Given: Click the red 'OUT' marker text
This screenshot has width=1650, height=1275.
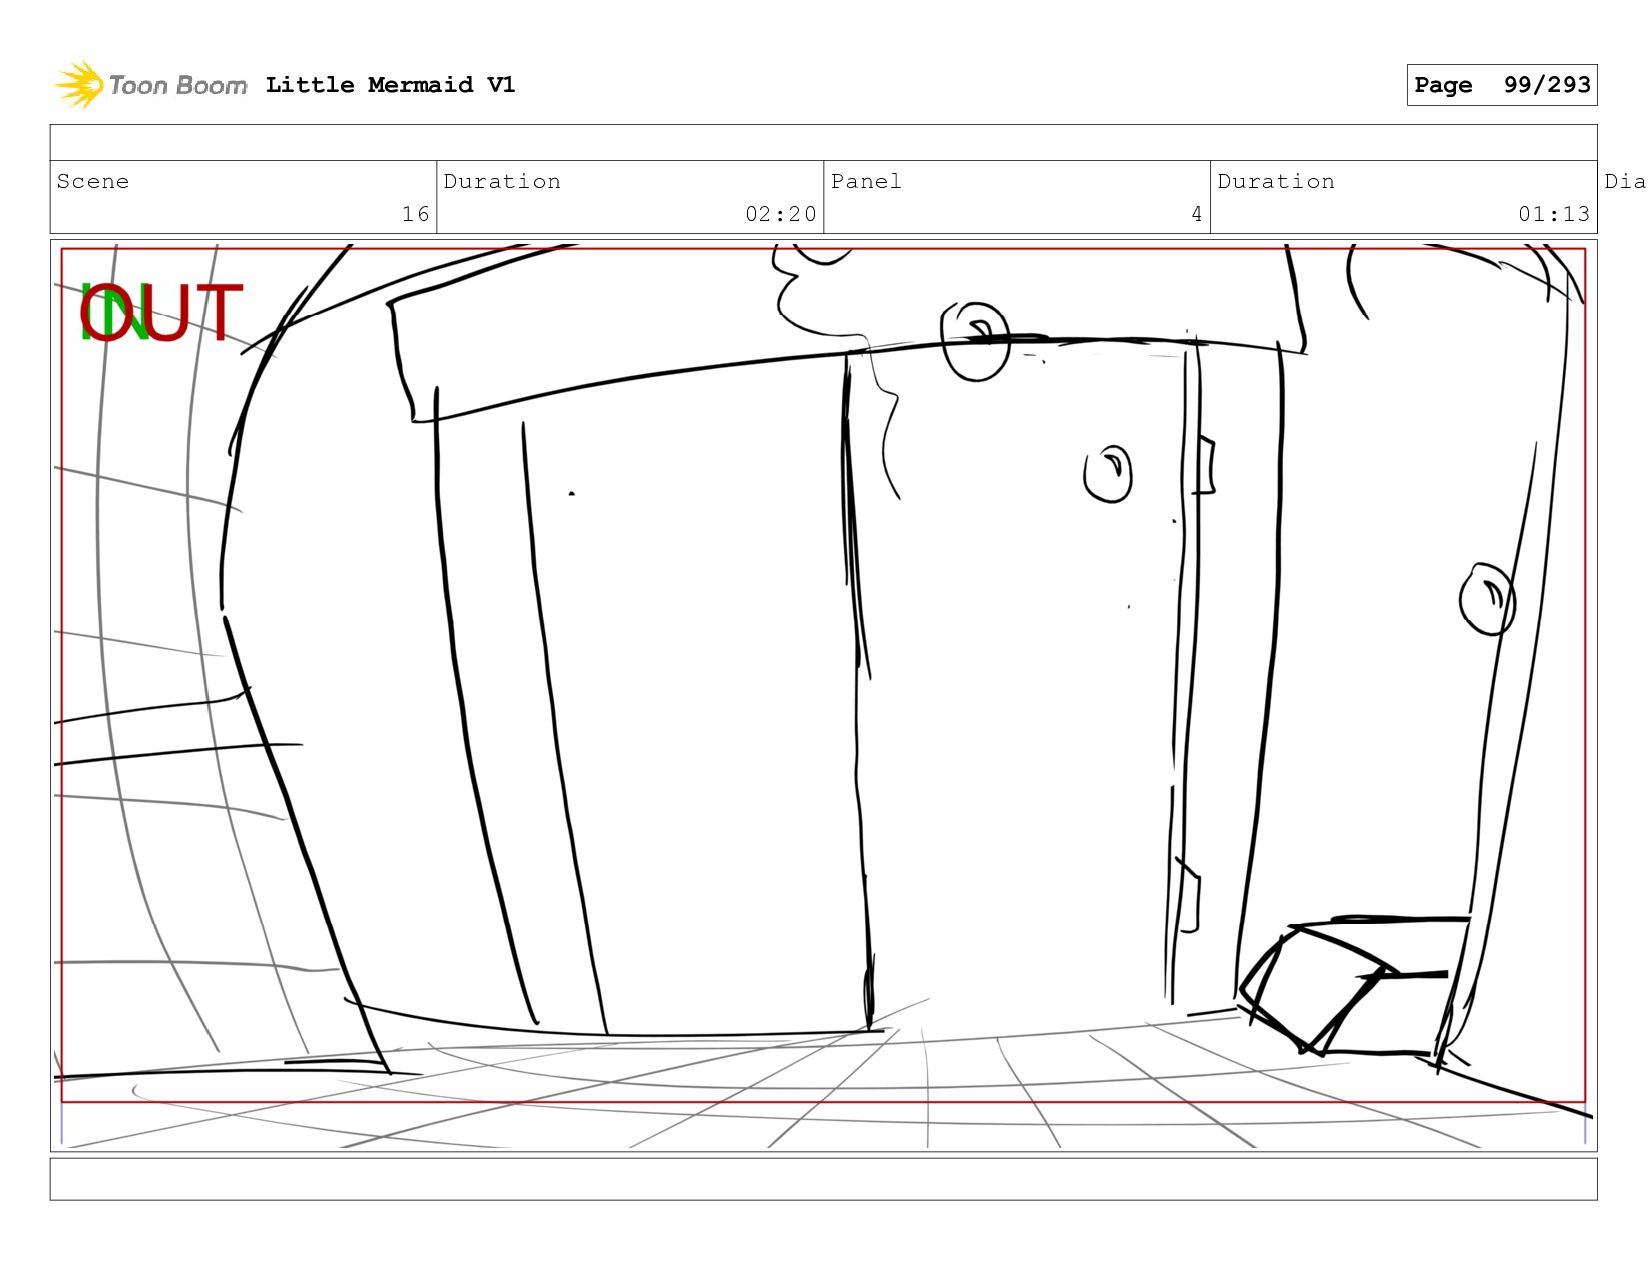Looking at the screenshot, I should coord(161,313).
